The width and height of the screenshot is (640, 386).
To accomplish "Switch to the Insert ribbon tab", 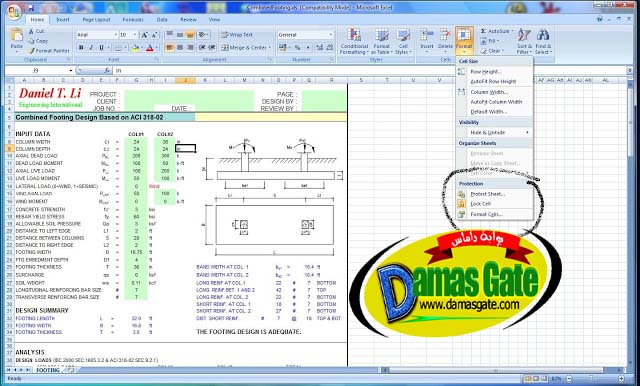I will (63, 20).
